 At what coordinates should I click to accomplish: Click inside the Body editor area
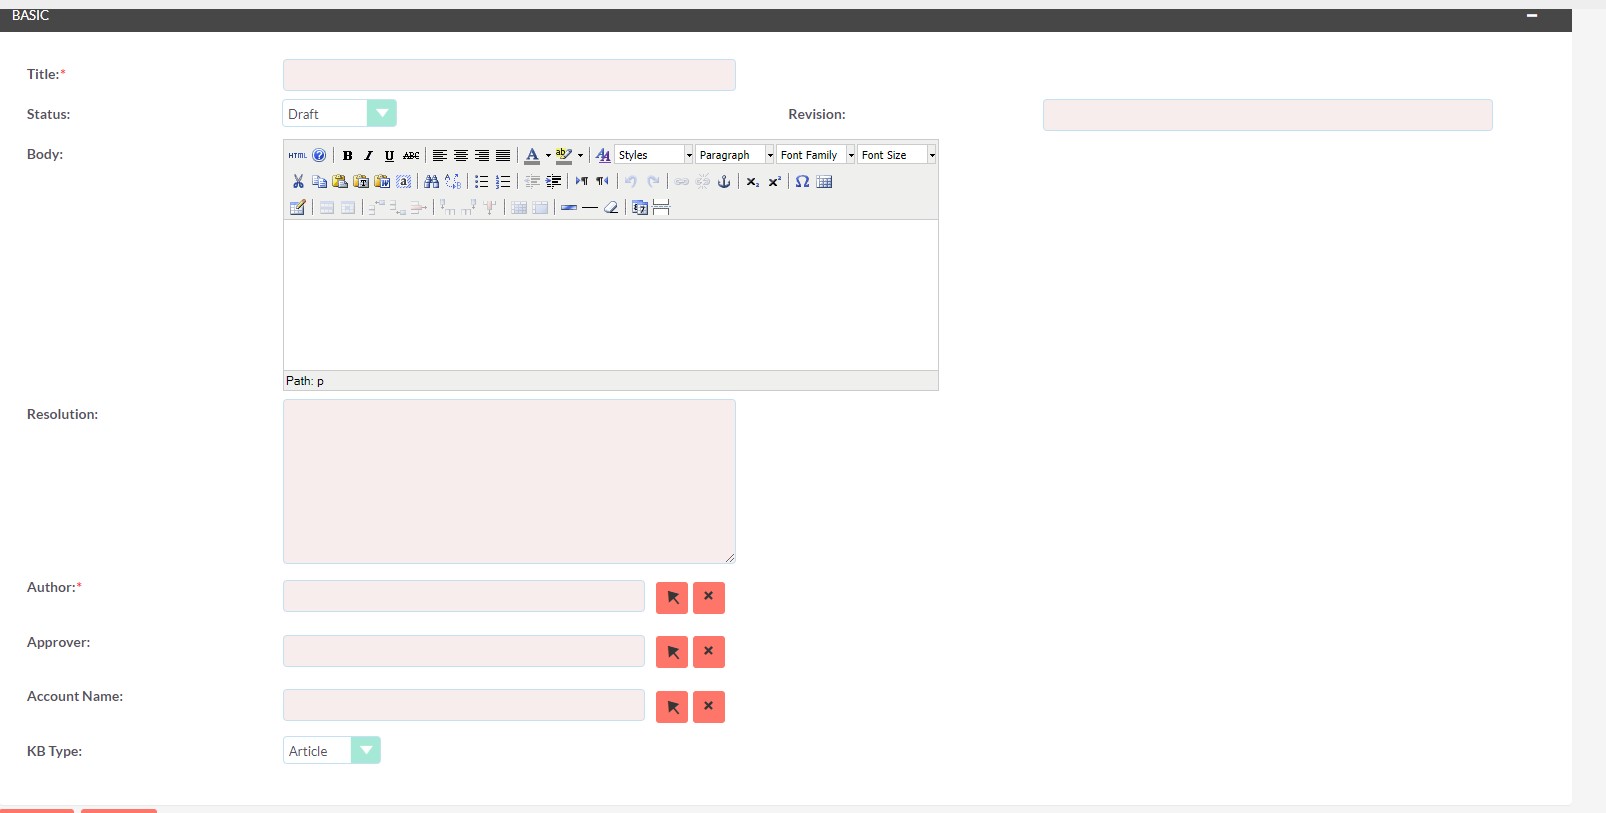click(x=610, y=295)
